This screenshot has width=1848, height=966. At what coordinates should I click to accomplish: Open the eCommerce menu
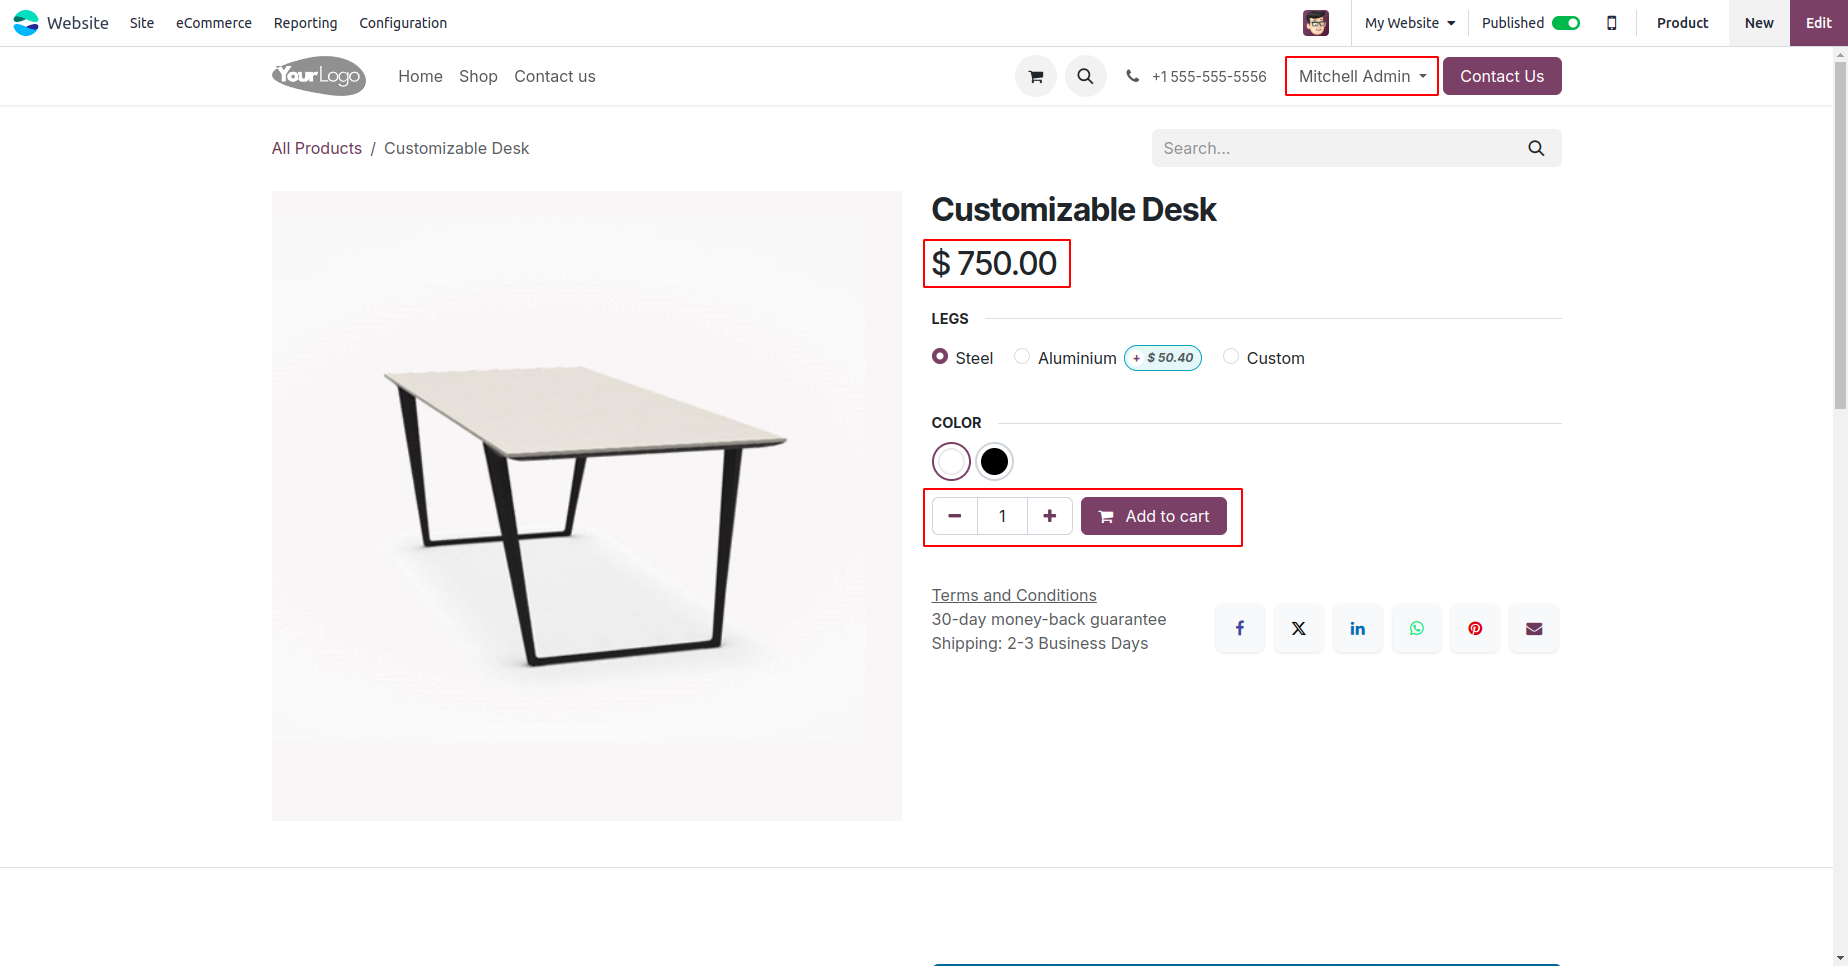coord(214,23)
